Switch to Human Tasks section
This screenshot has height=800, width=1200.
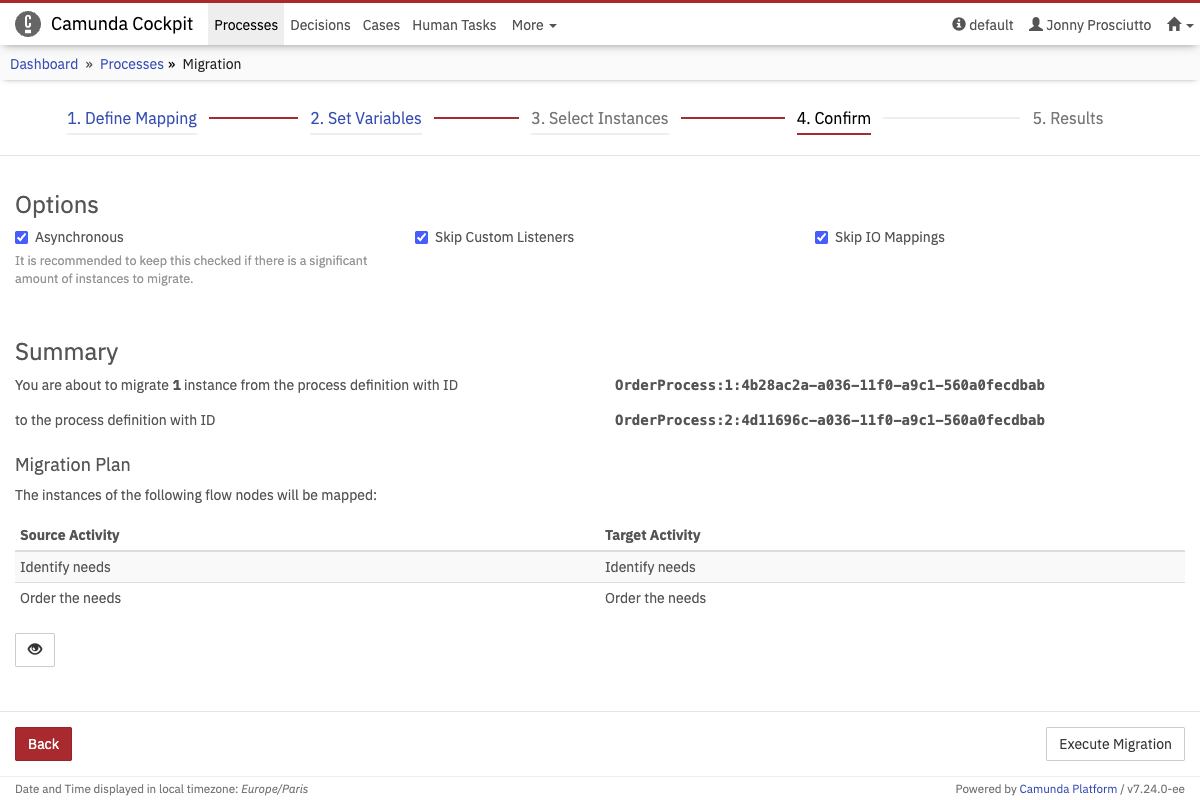pyautogui.click(x=454, y=25)
